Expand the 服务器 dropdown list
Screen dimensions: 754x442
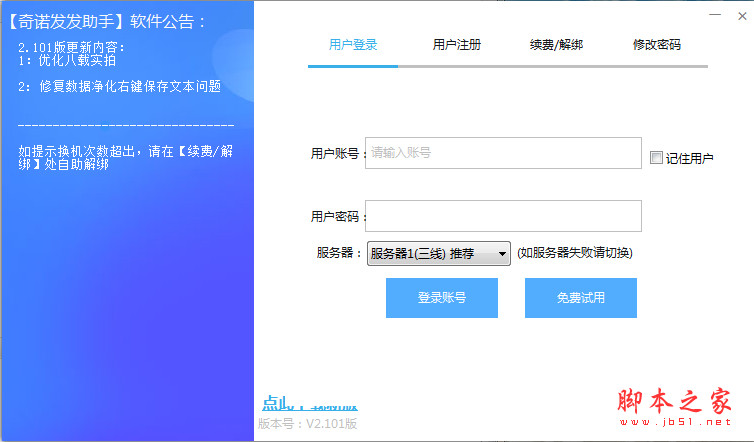(x=439, y=253)
